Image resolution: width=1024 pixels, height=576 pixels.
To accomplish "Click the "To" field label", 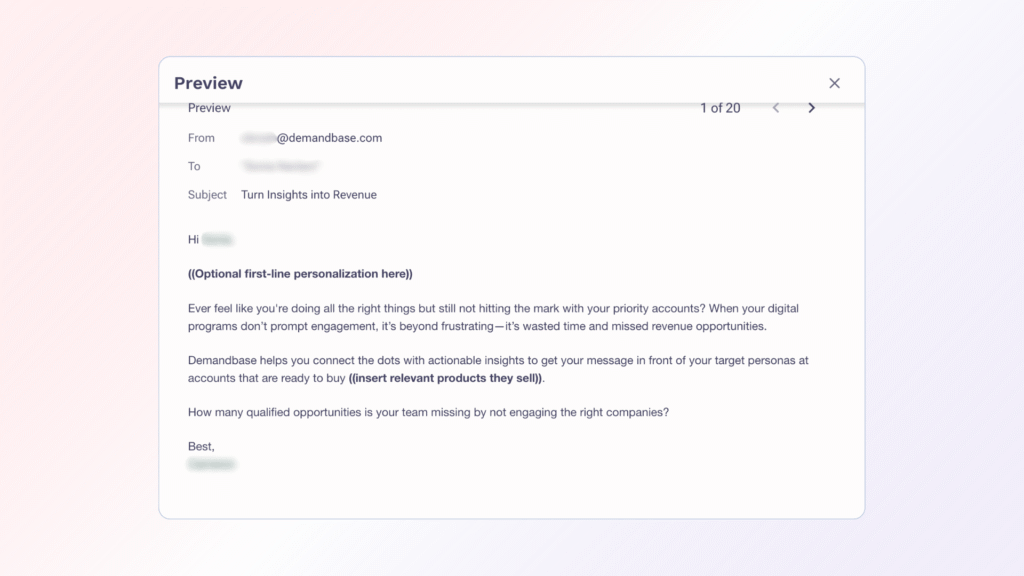I will 194,166.
